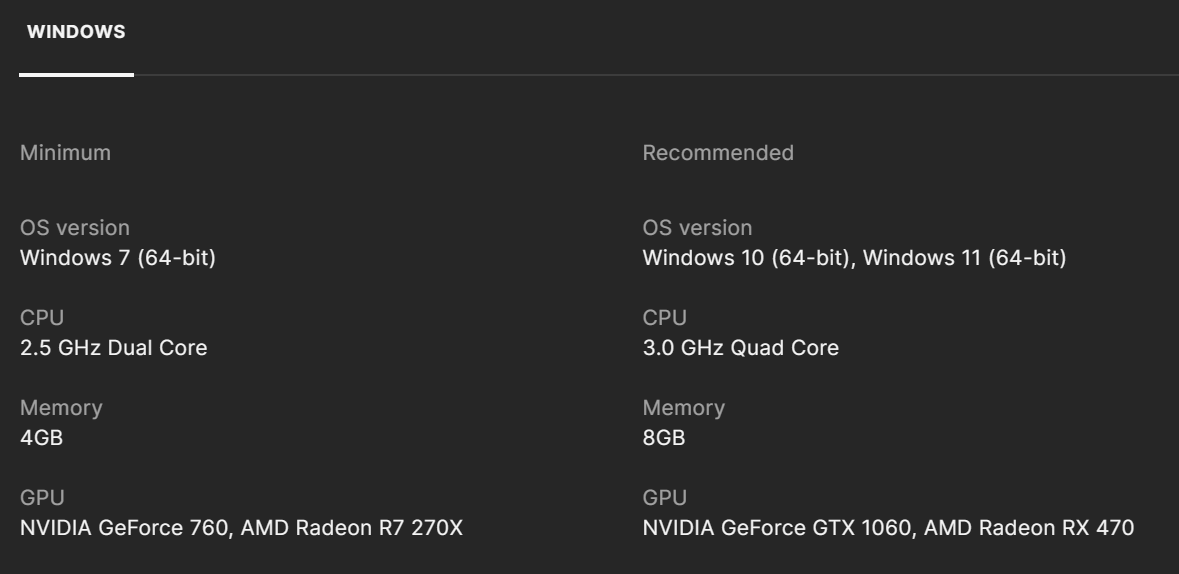
Task: Click the CPU label under Minimum
Action: pos(40,318)
